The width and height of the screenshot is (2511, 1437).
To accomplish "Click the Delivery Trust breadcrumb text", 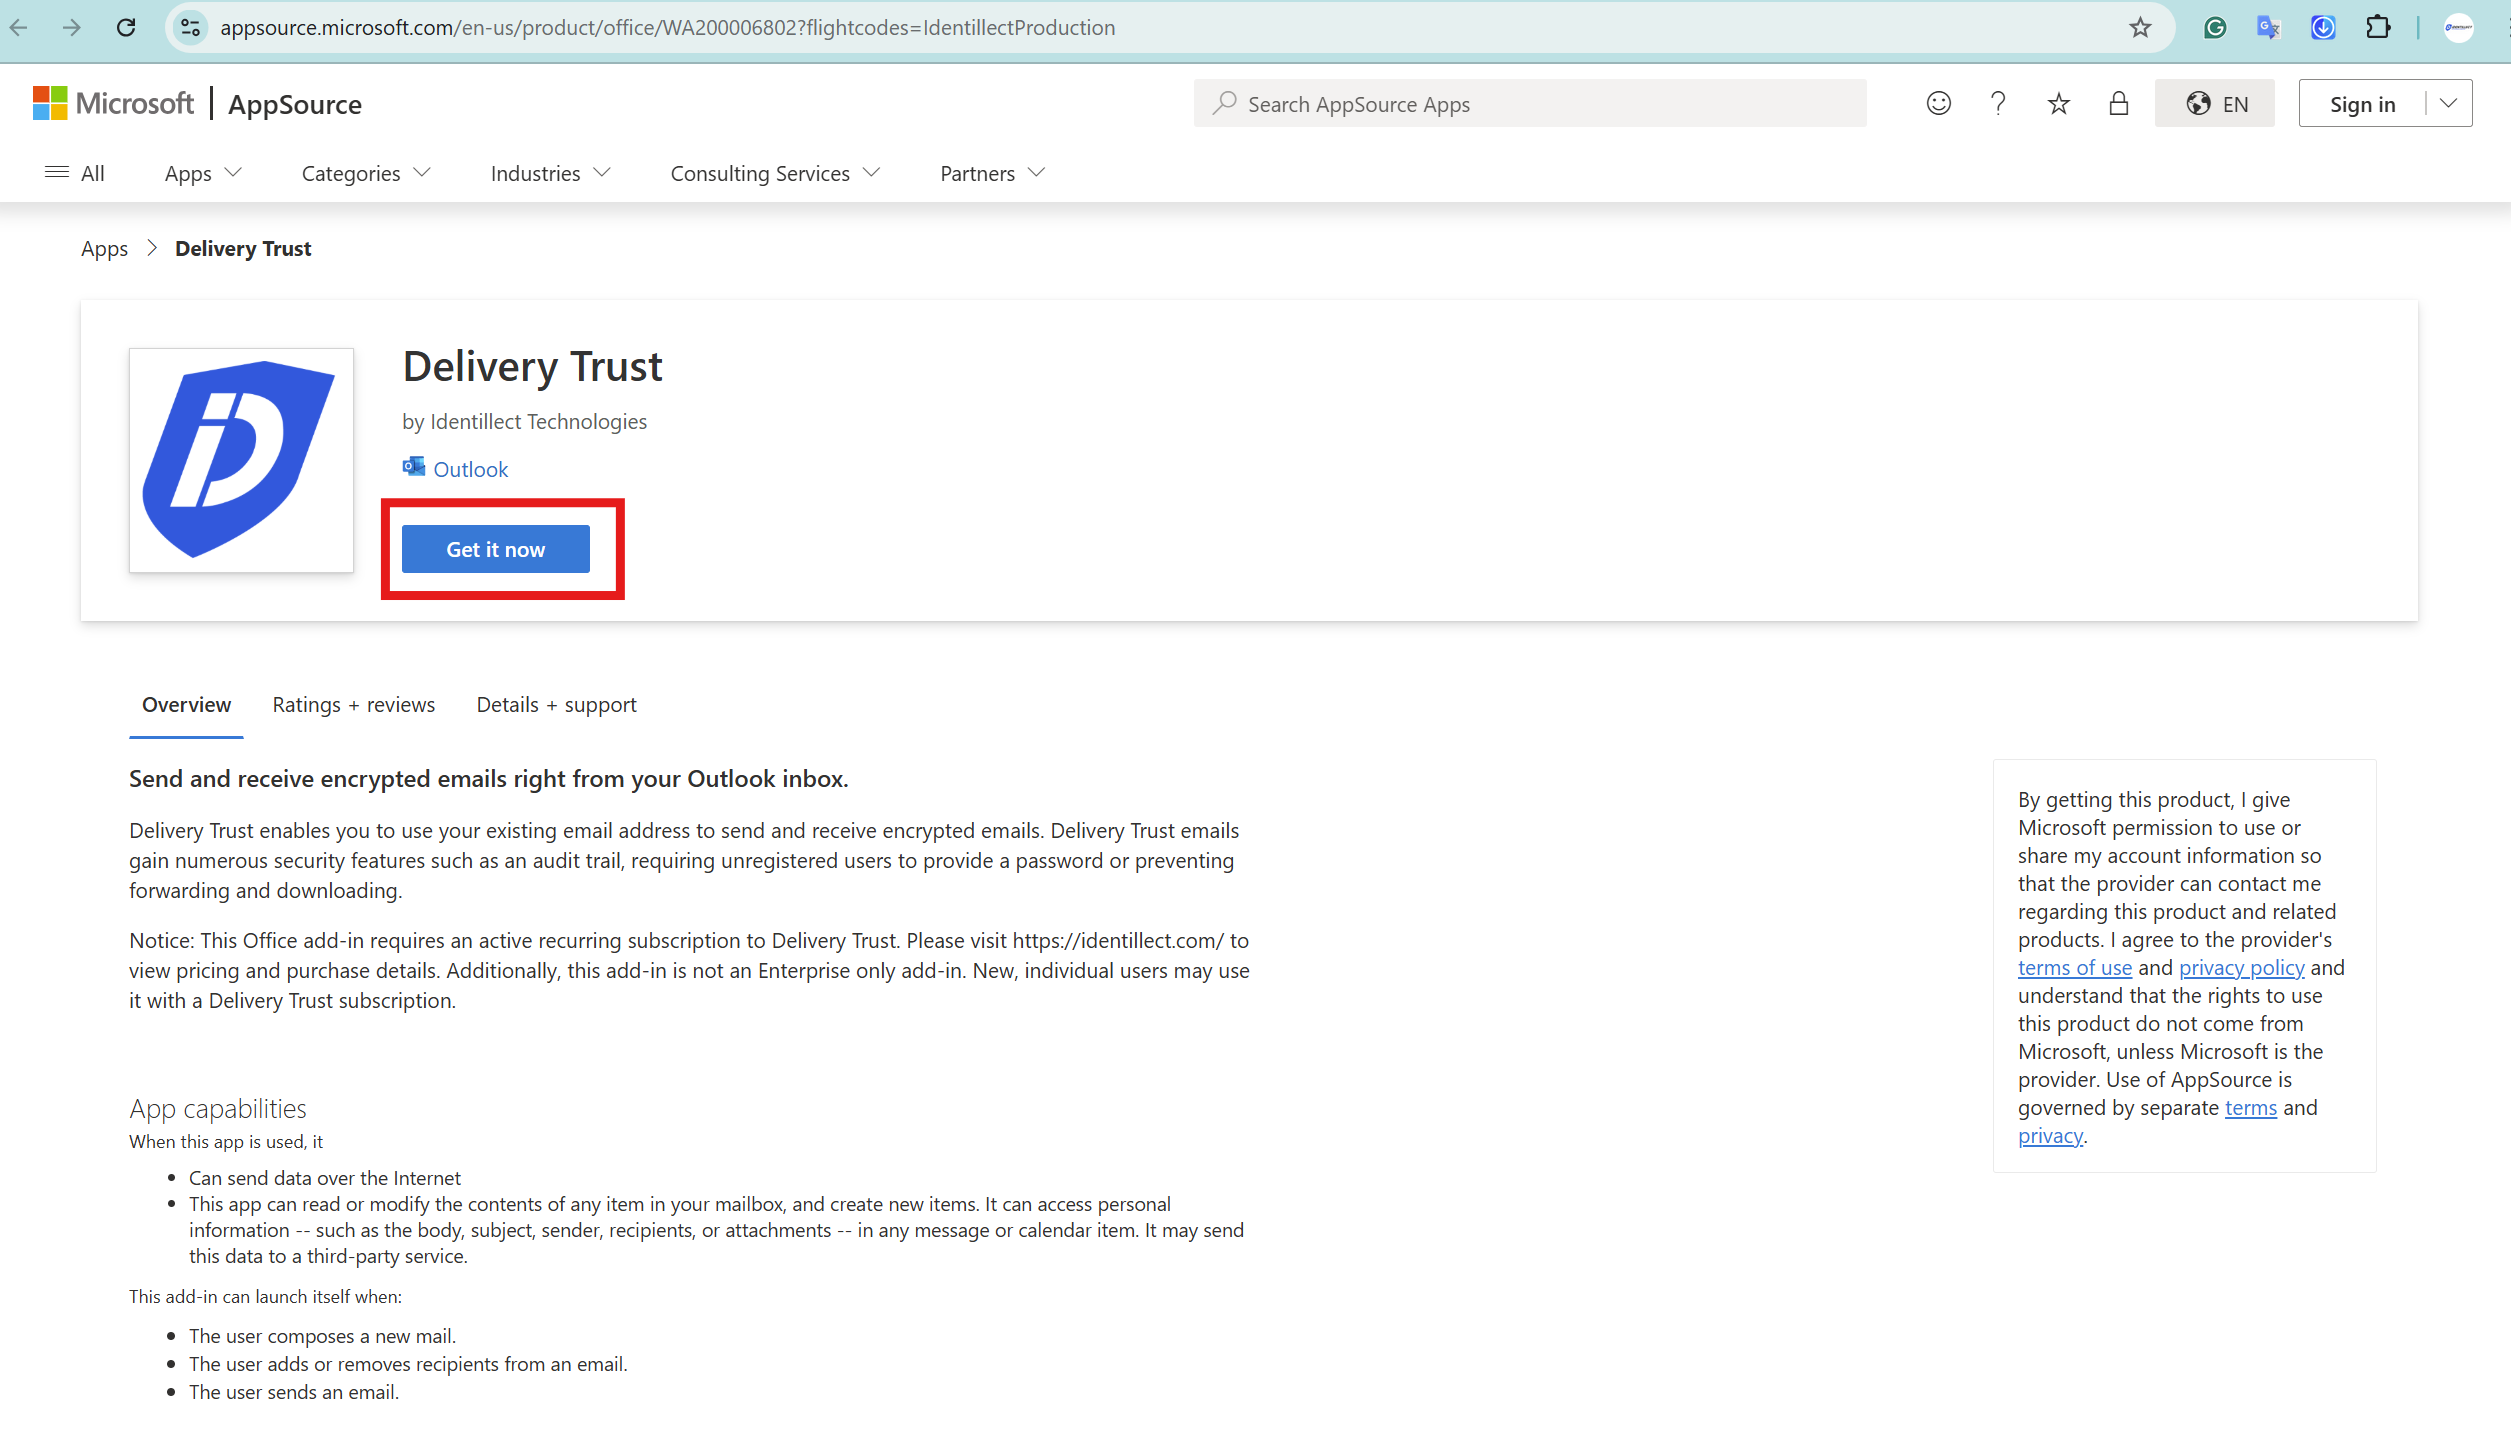I will (243, 248).
